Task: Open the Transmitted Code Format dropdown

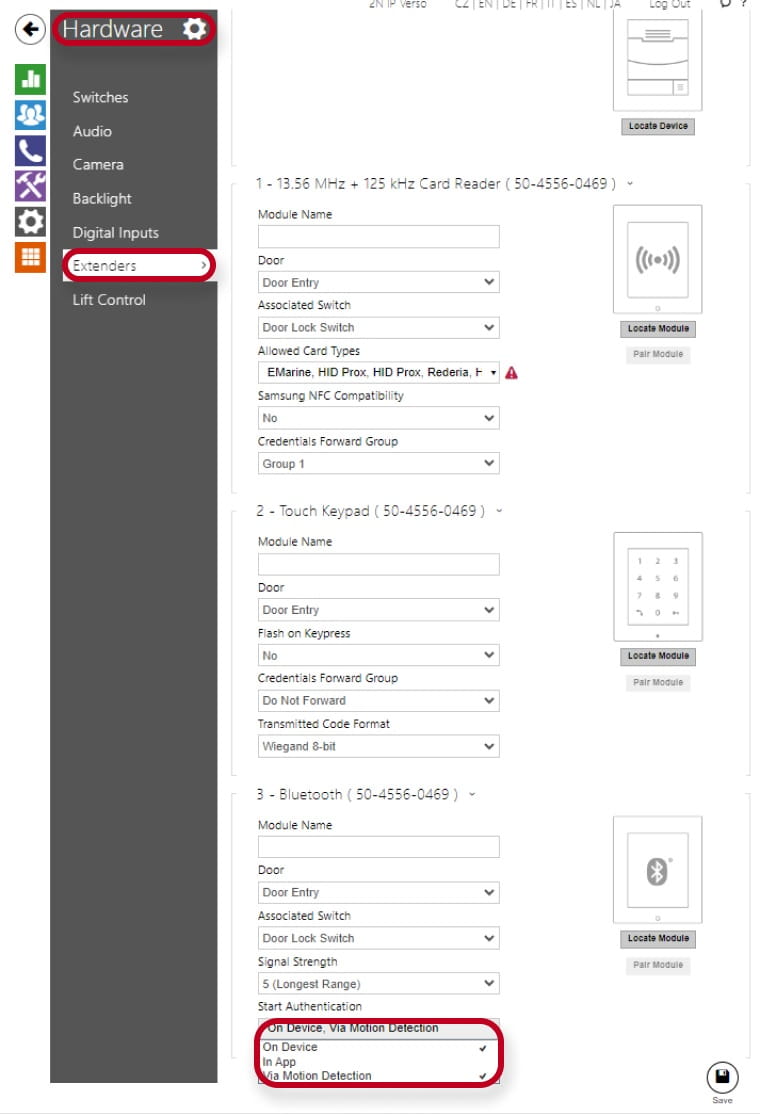Action: coord(379,746)
